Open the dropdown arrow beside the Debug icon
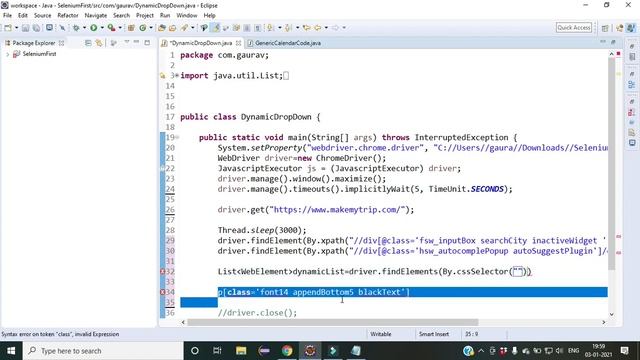 click(84, 28)
